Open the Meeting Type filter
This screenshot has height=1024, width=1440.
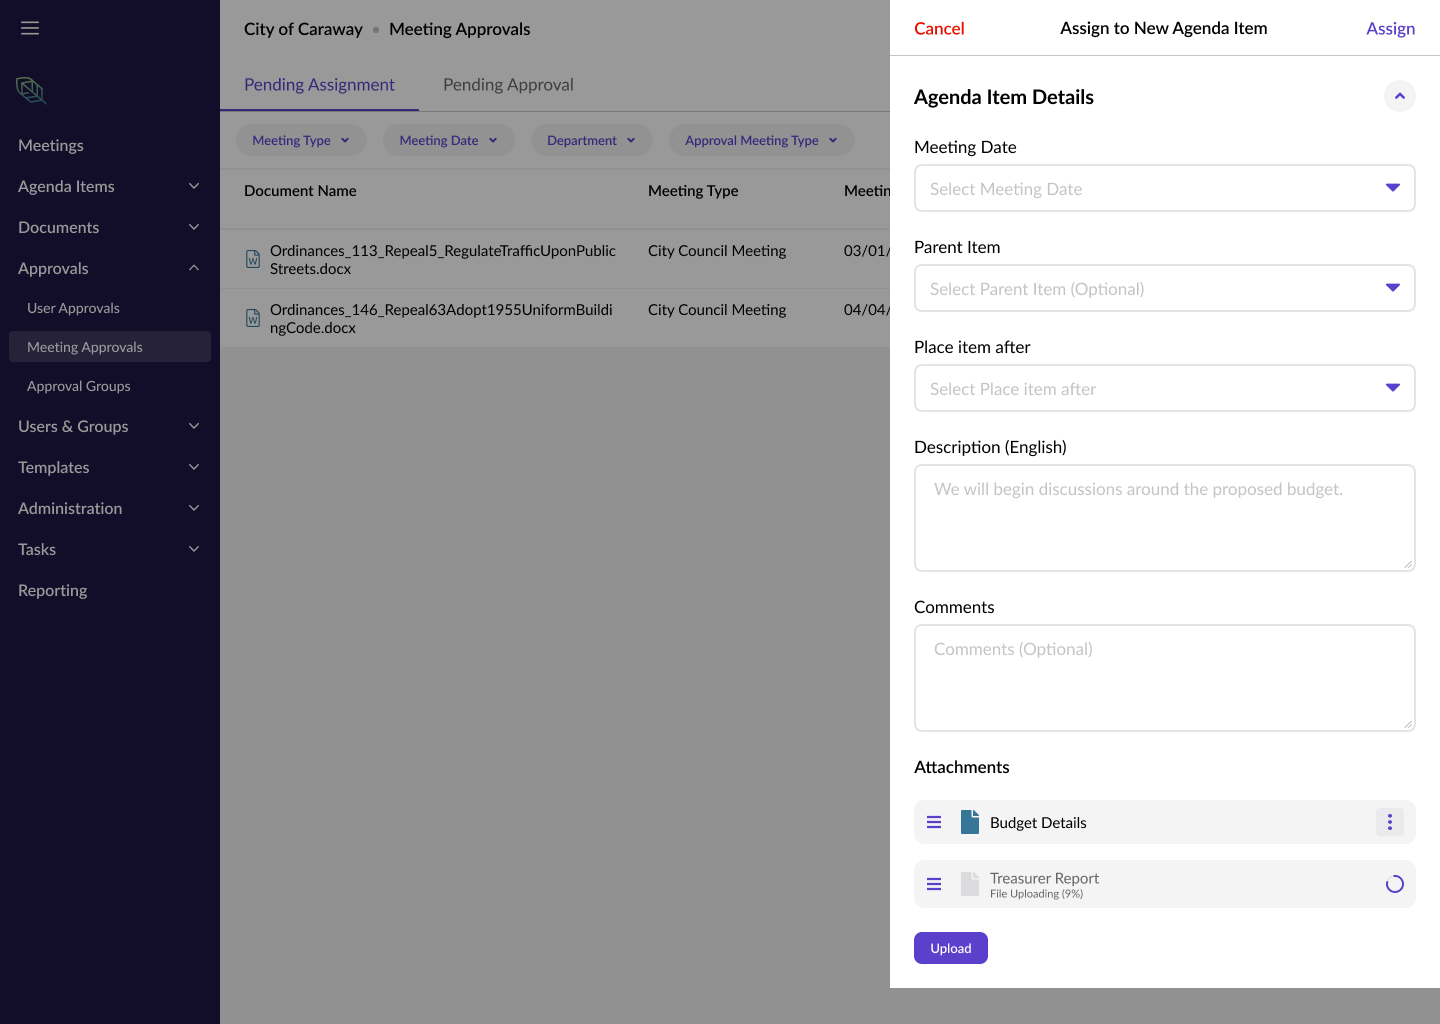[x=301, y=140]
